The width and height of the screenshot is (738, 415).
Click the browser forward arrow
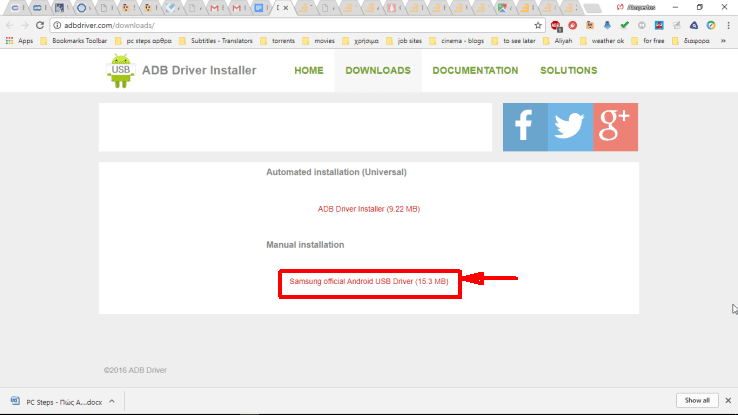tap(24, 25)
